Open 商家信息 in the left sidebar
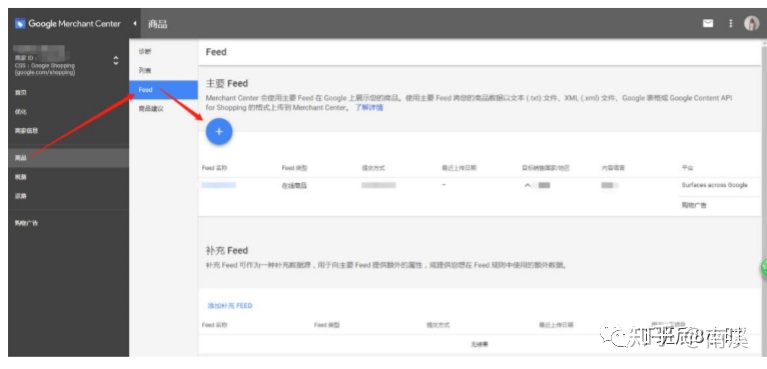This screenshot has height=369, width=767. [26, 131]
